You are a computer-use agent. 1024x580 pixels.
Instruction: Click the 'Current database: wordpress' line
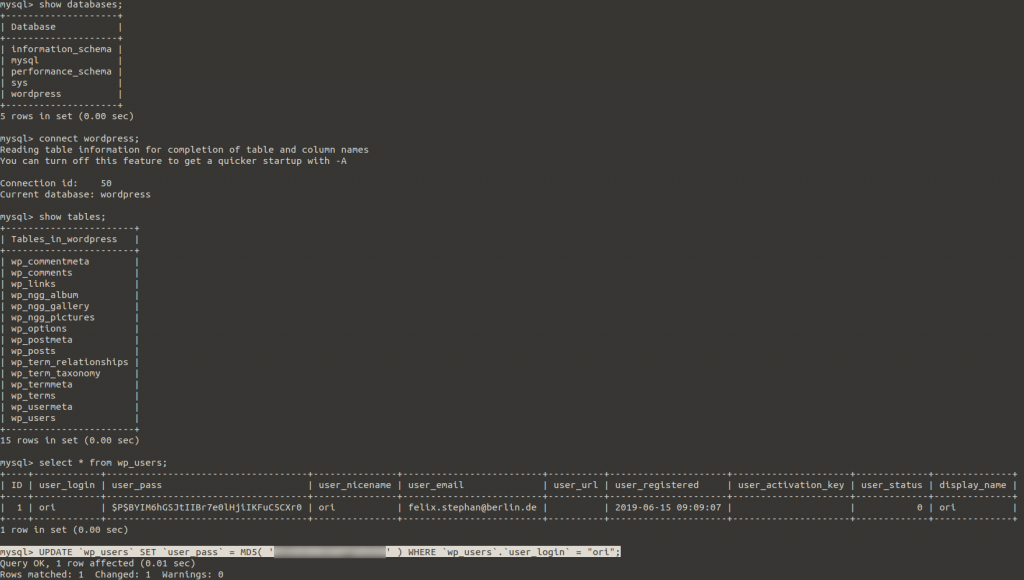75,194
